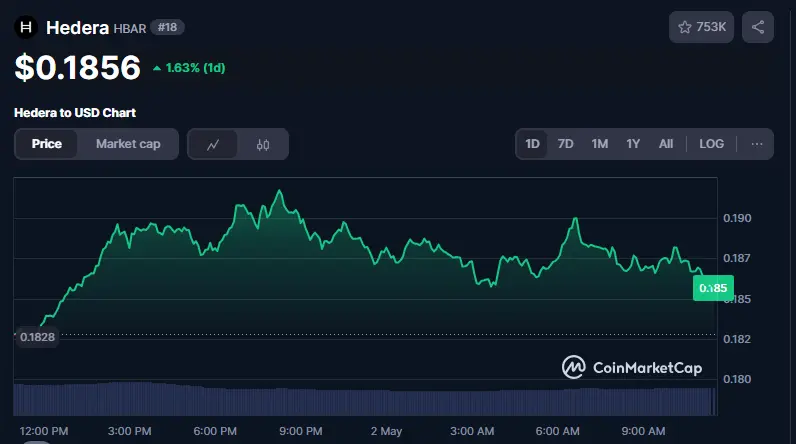Click the Hedera coin name
796x444 pixels.
(x=77, y=28)
